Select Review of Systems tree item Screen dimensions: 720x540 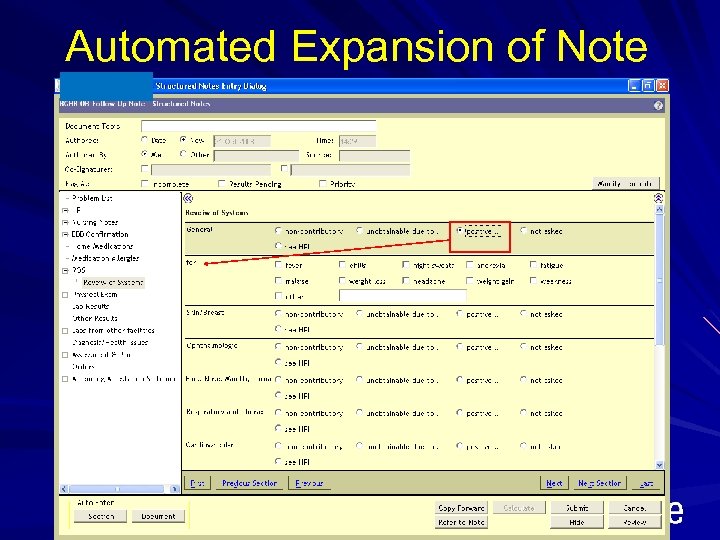113,282
